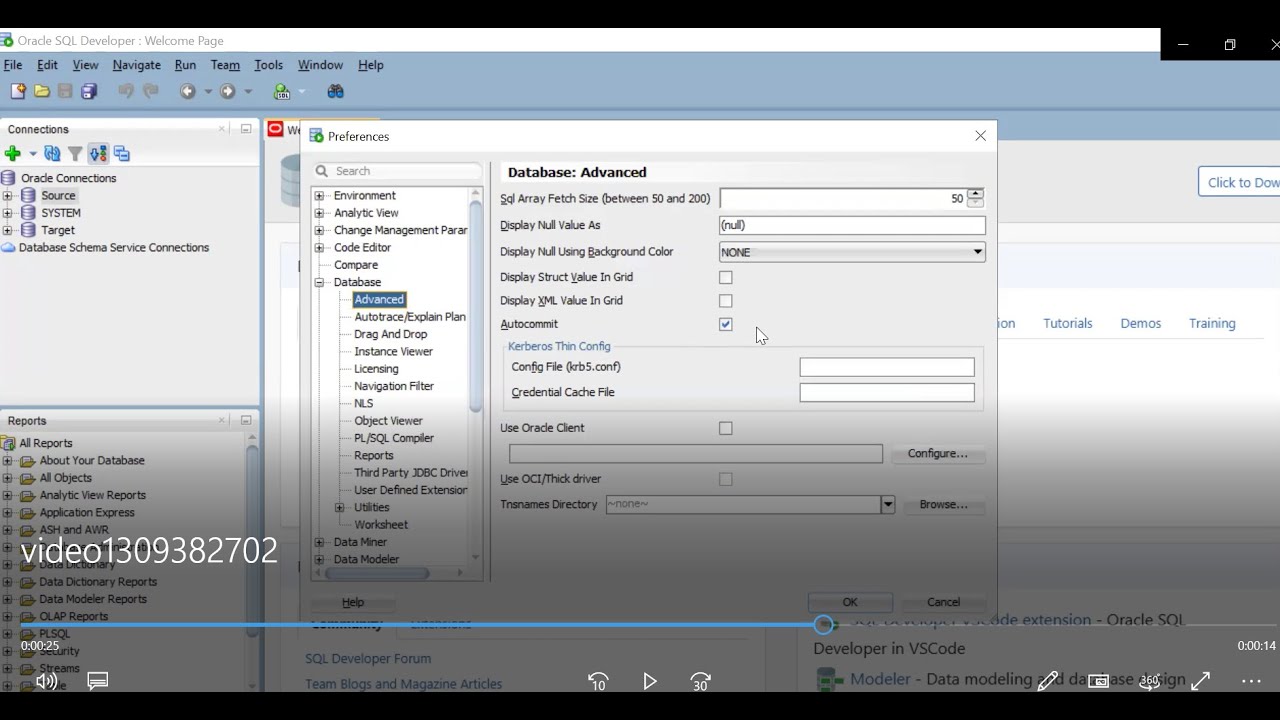
Task: Close the Preferences dialog with X
Action: [980, 136]
